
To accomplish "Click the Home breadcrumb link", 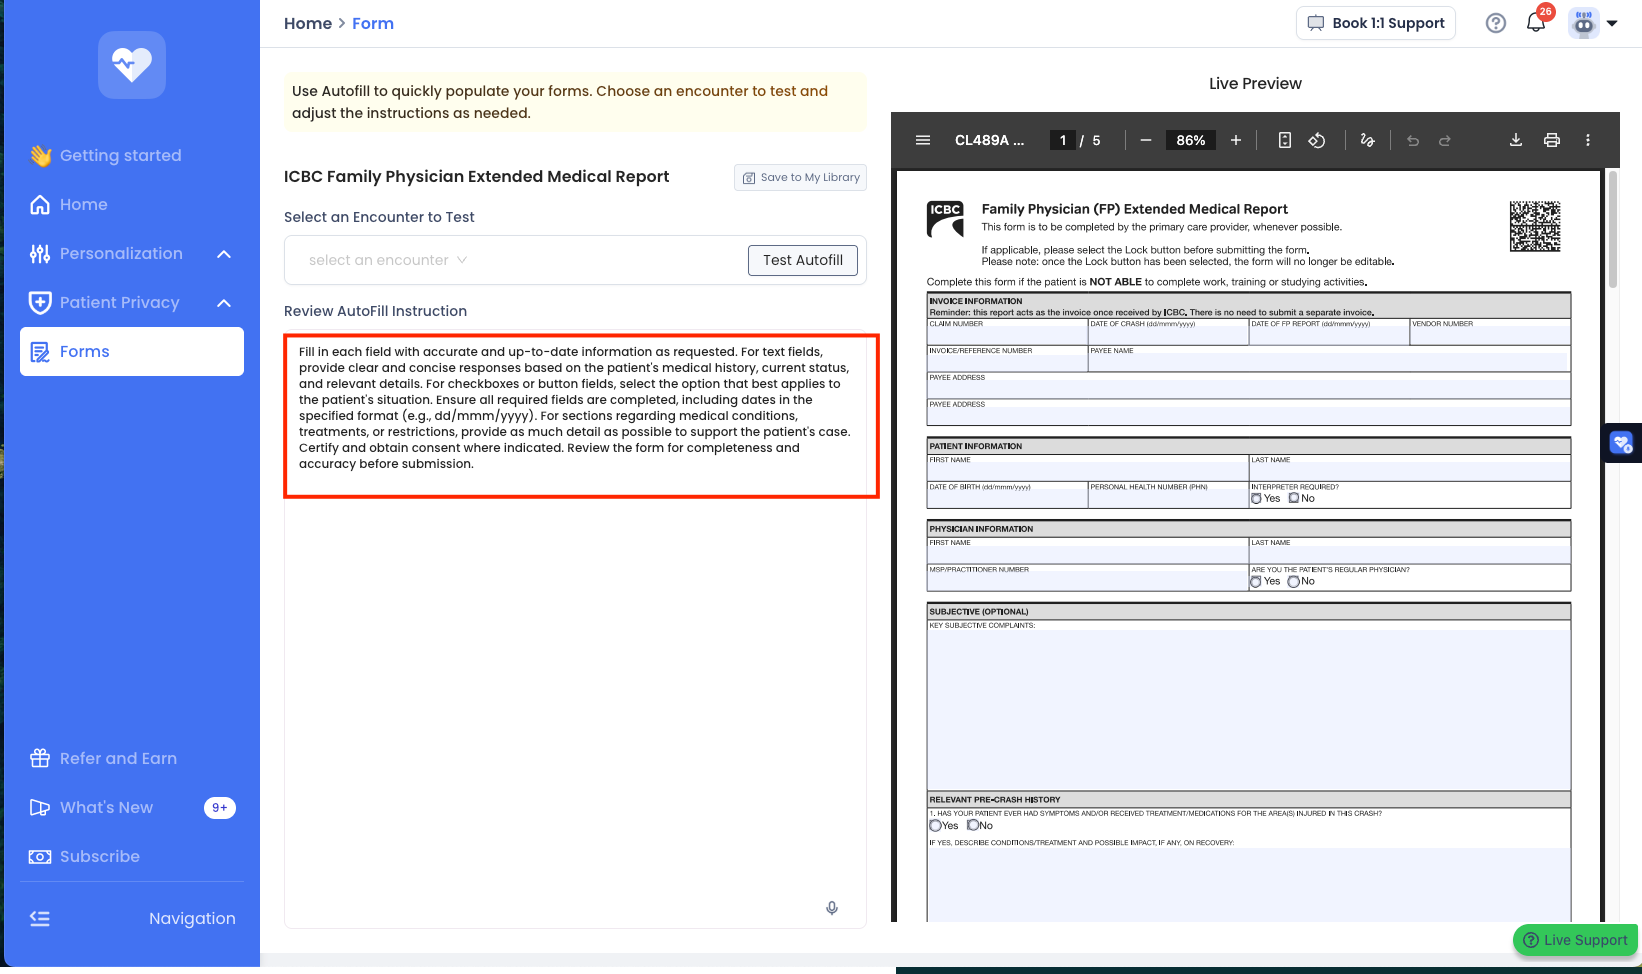I will tap(308, 23).
